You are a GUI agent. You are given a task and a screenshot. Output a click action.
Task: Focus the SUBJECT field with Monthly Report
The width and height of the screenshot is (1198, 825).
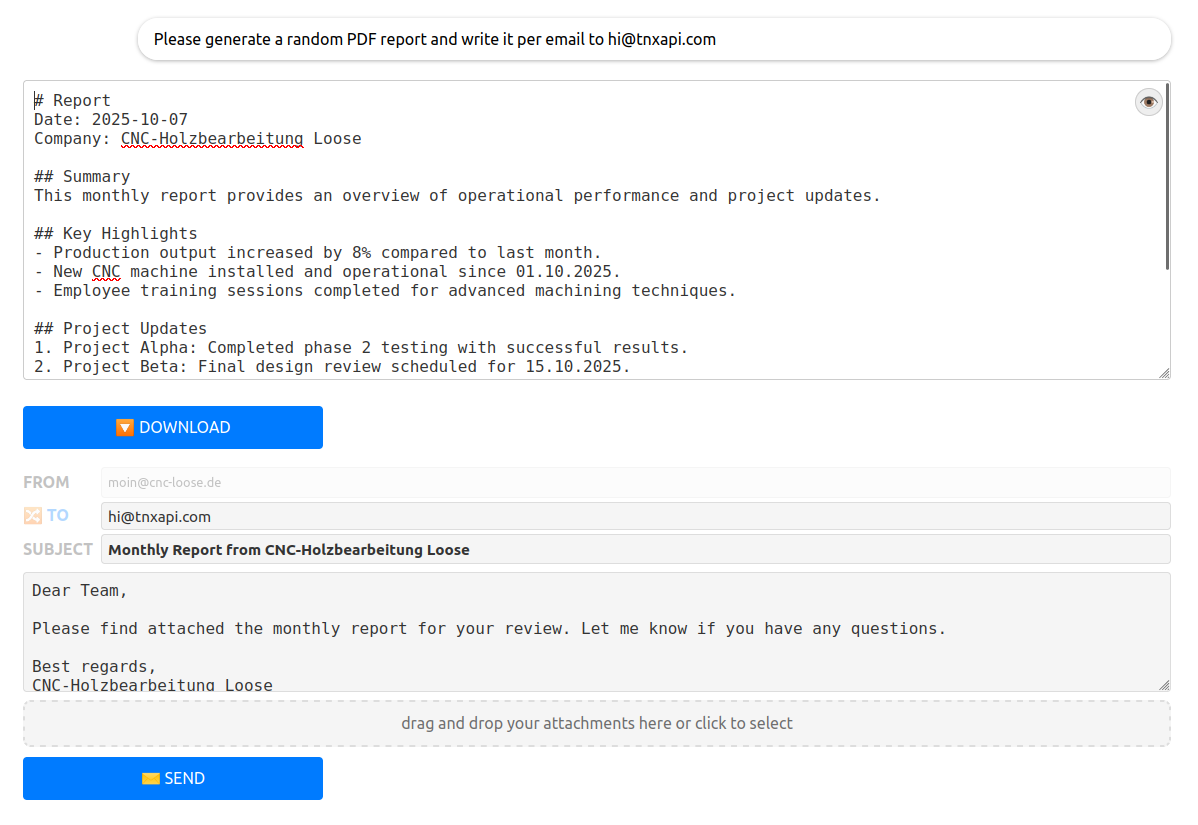pyautogui.click(x=635, y=549)
